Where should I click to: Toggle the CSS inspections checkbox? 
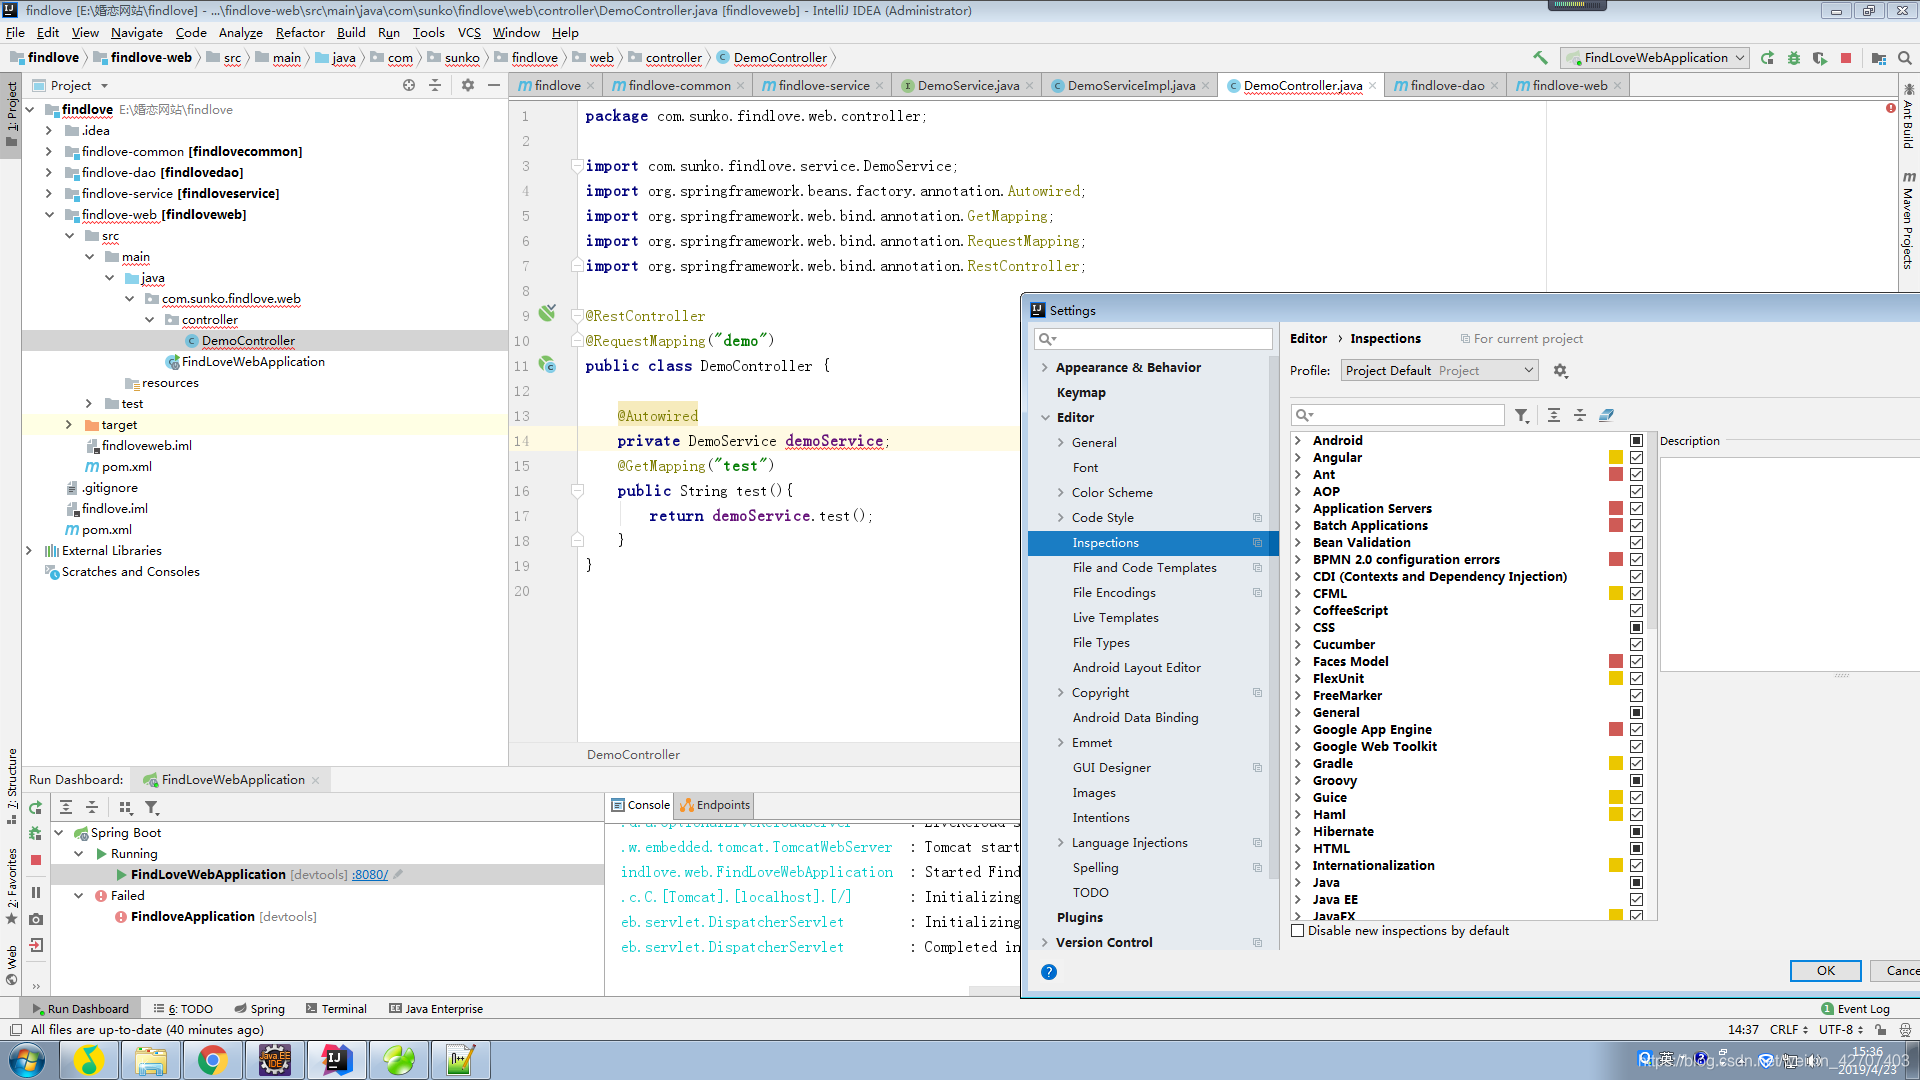1637,628
